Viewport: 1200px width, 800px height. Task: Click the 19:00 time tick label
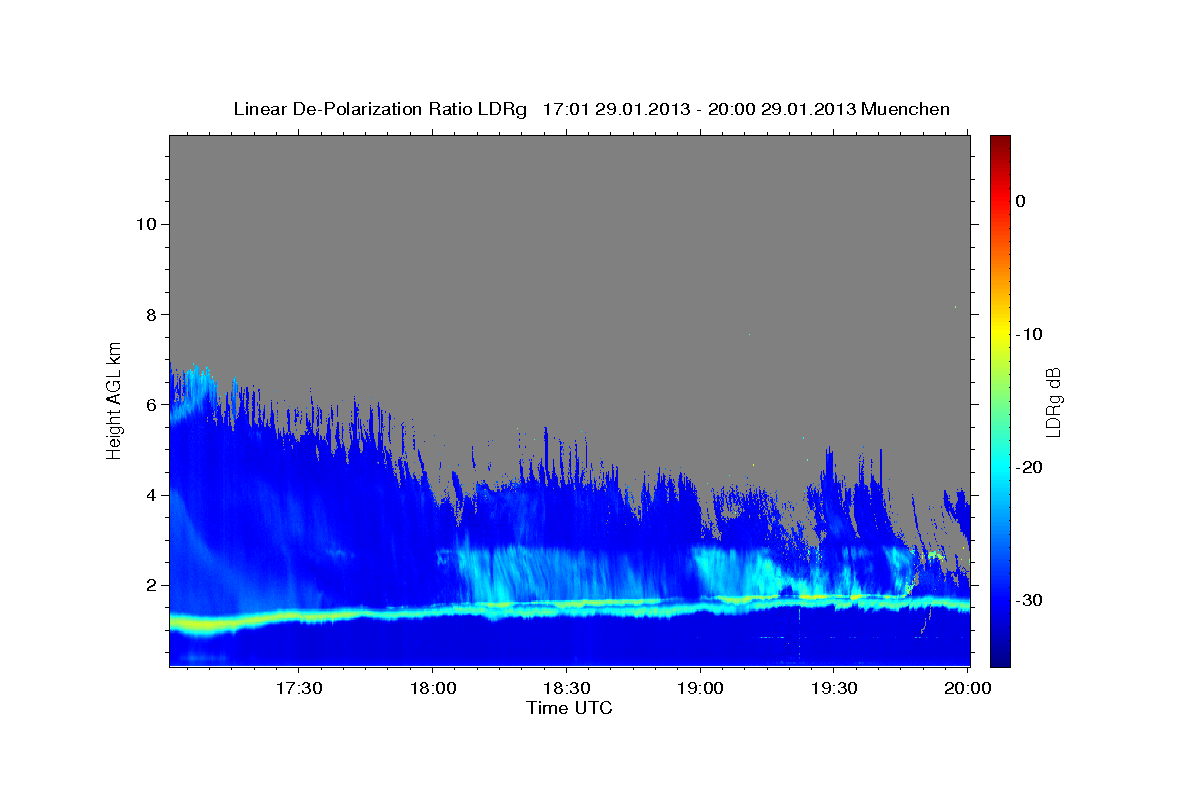click(x=701, y=689)
